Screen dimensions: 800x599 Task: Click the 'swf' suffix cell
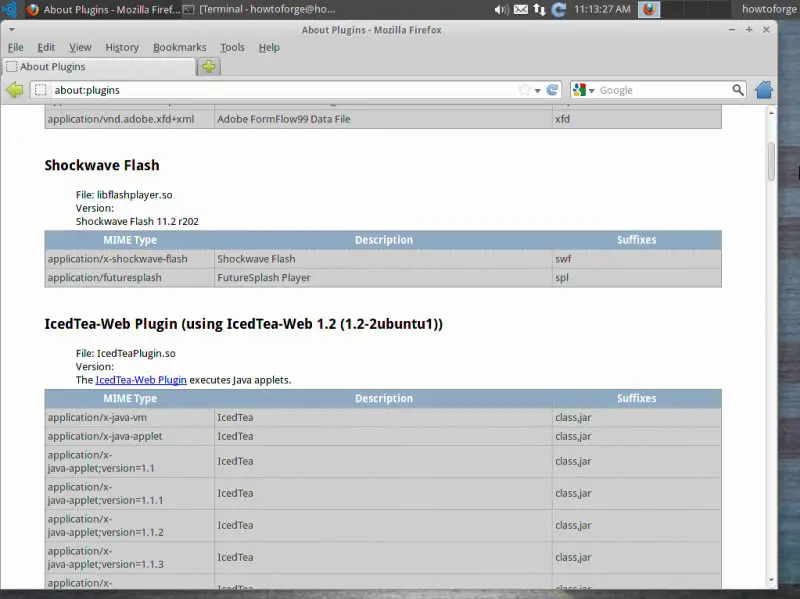[x=637, y=259]
